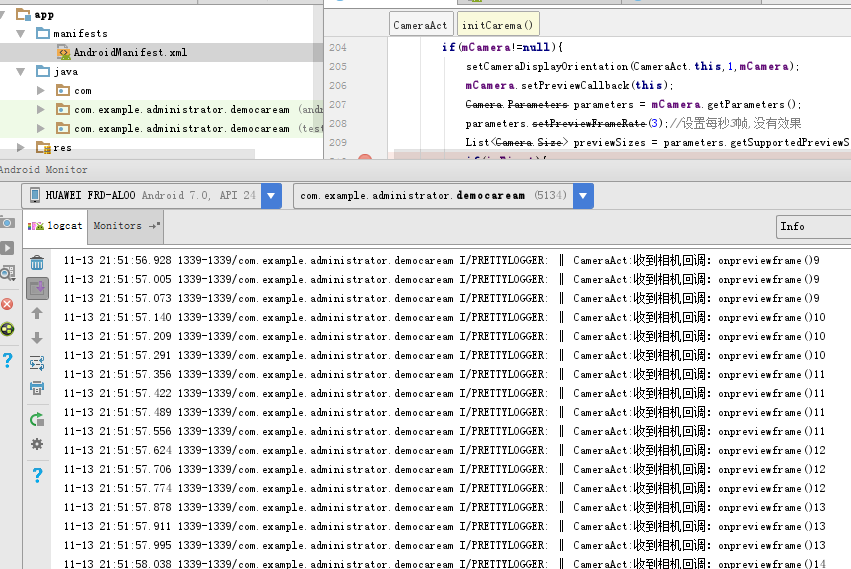Select the log entry at 21:51:57.356
The height and width of the screenshot is (569, 851).
point(444,375)
